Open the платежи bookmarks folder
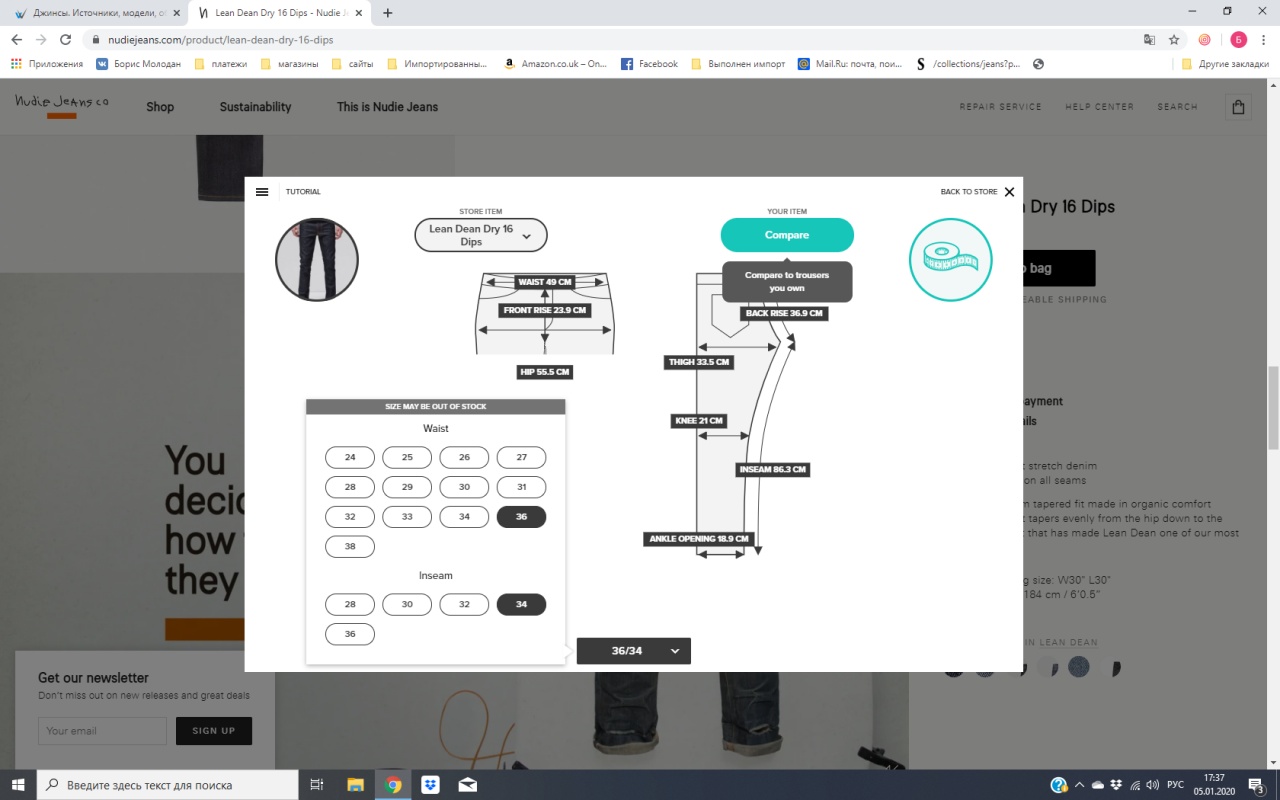The height and width of the screenshot is (800, 1280). click(220, 64)
